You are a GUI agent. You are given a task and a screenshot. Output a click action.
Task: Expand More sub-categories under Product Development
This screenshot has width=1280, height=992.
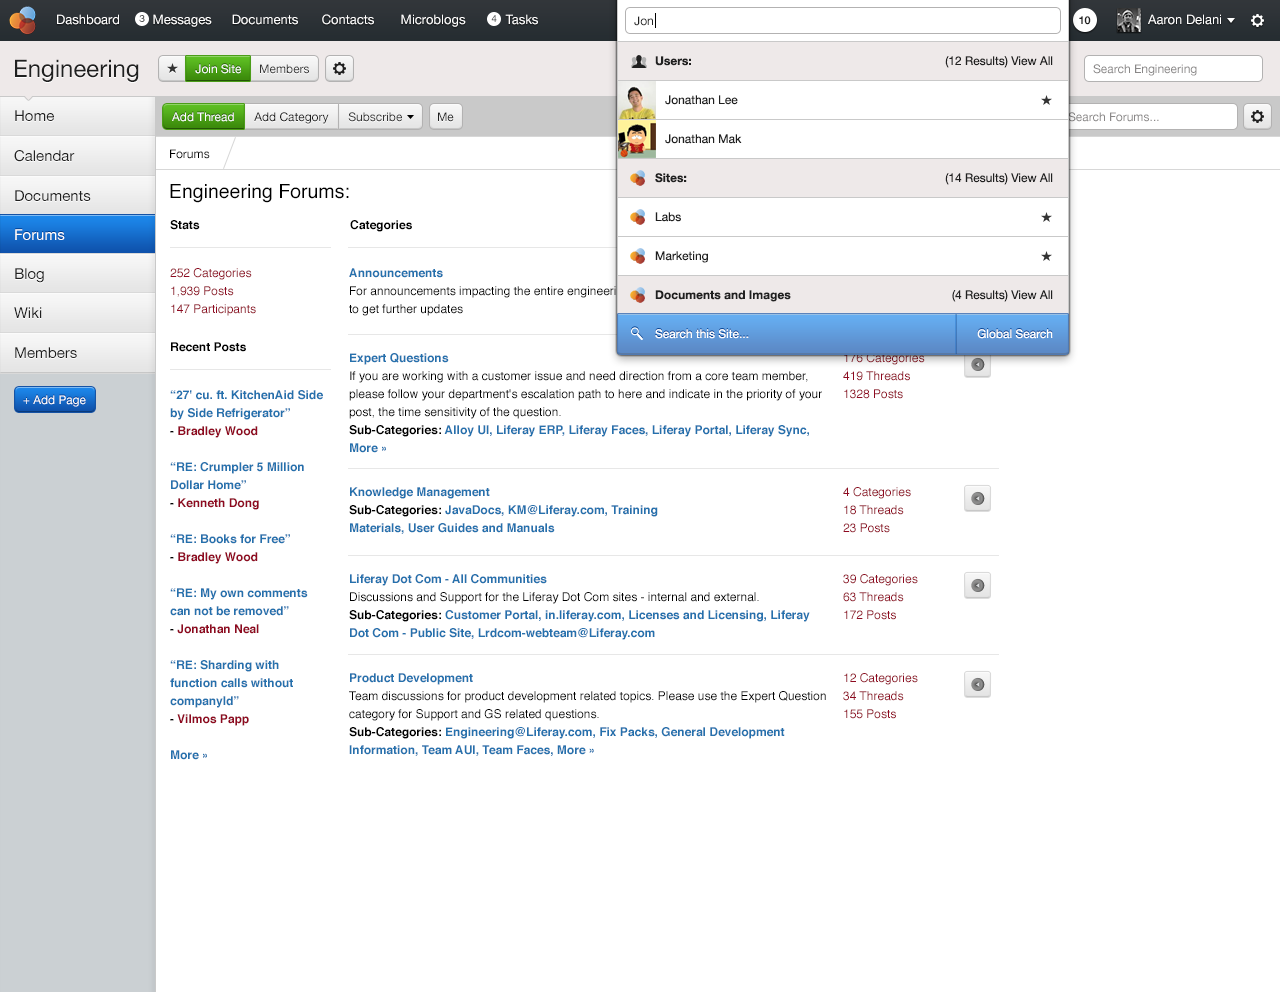coord(575,750)
